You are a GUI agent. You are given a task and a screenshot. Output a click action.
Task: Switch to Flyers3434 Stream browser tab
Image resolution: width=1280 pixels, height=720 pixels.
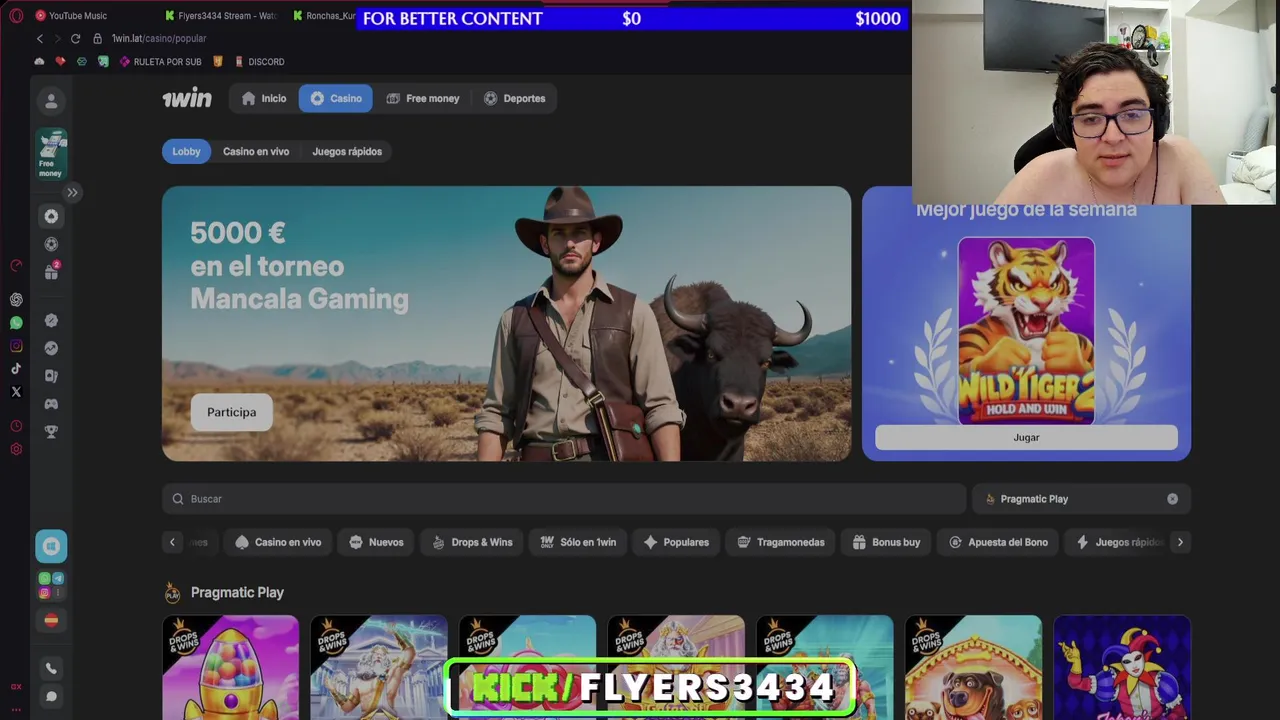pyautogui.click(x=222, y=15)
